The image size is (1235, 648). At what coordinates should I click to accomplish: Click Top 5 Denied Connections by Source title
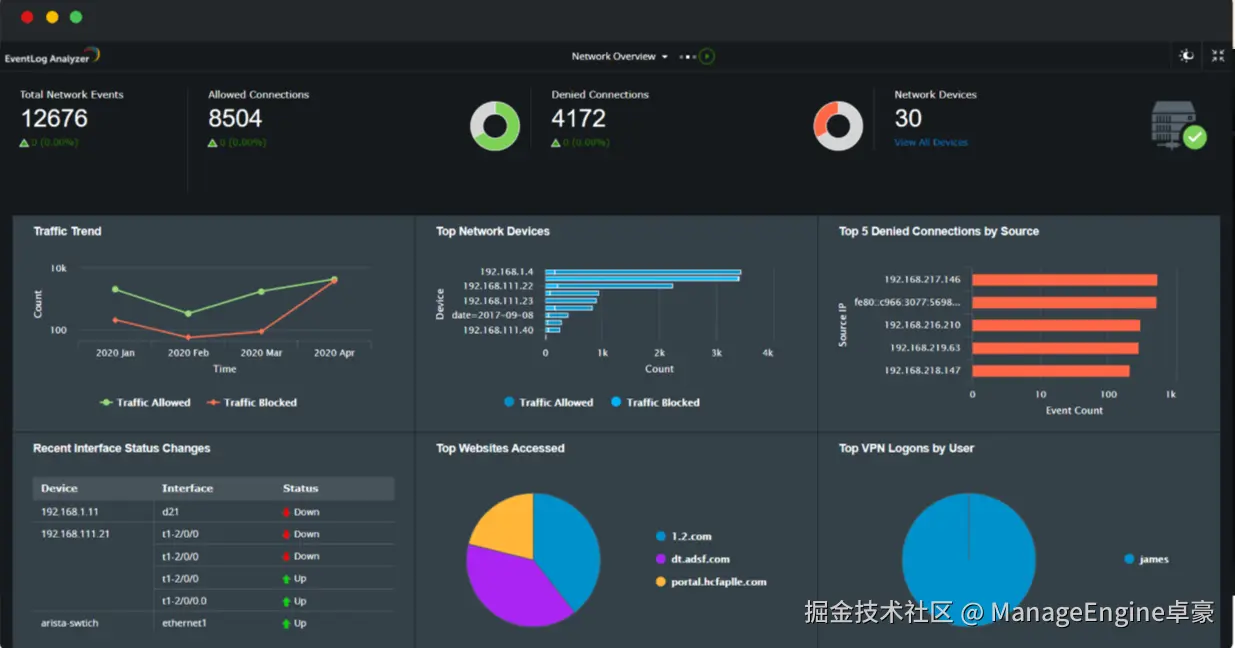click(x=939, y=231)
